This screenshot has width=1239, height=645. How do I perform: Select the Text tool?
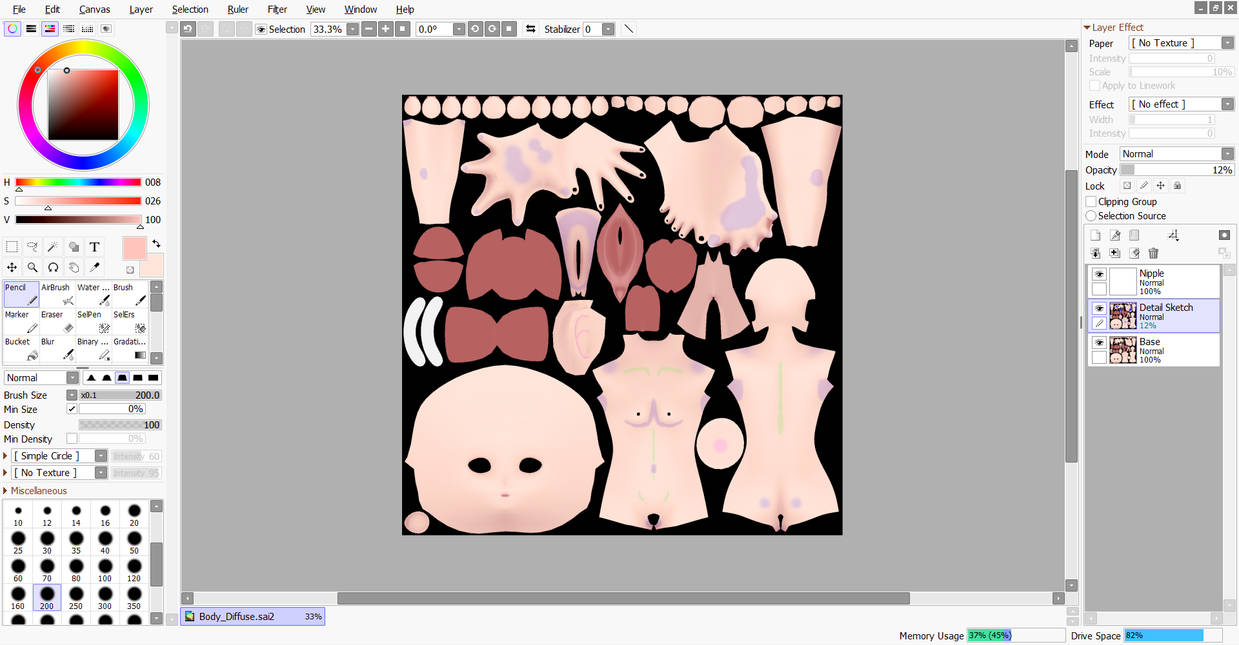tap(95, 247)
